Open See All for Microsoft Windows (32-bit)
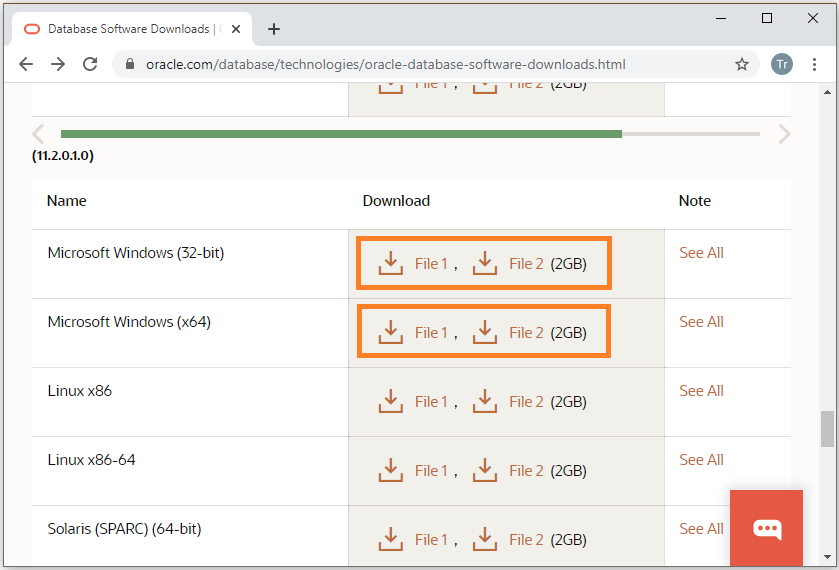The height and width of the screenshot is (570, 839). click(x=701, y=253)
